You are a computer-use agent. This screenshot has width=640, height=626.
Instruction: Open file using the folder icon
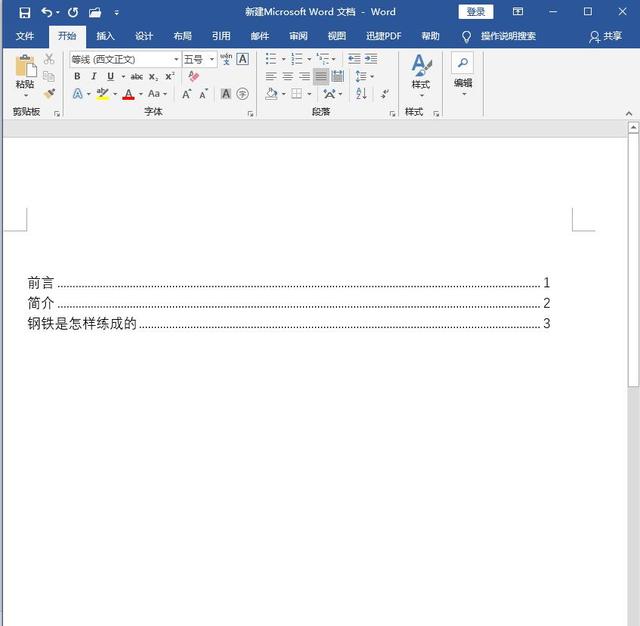click(95, 12)
